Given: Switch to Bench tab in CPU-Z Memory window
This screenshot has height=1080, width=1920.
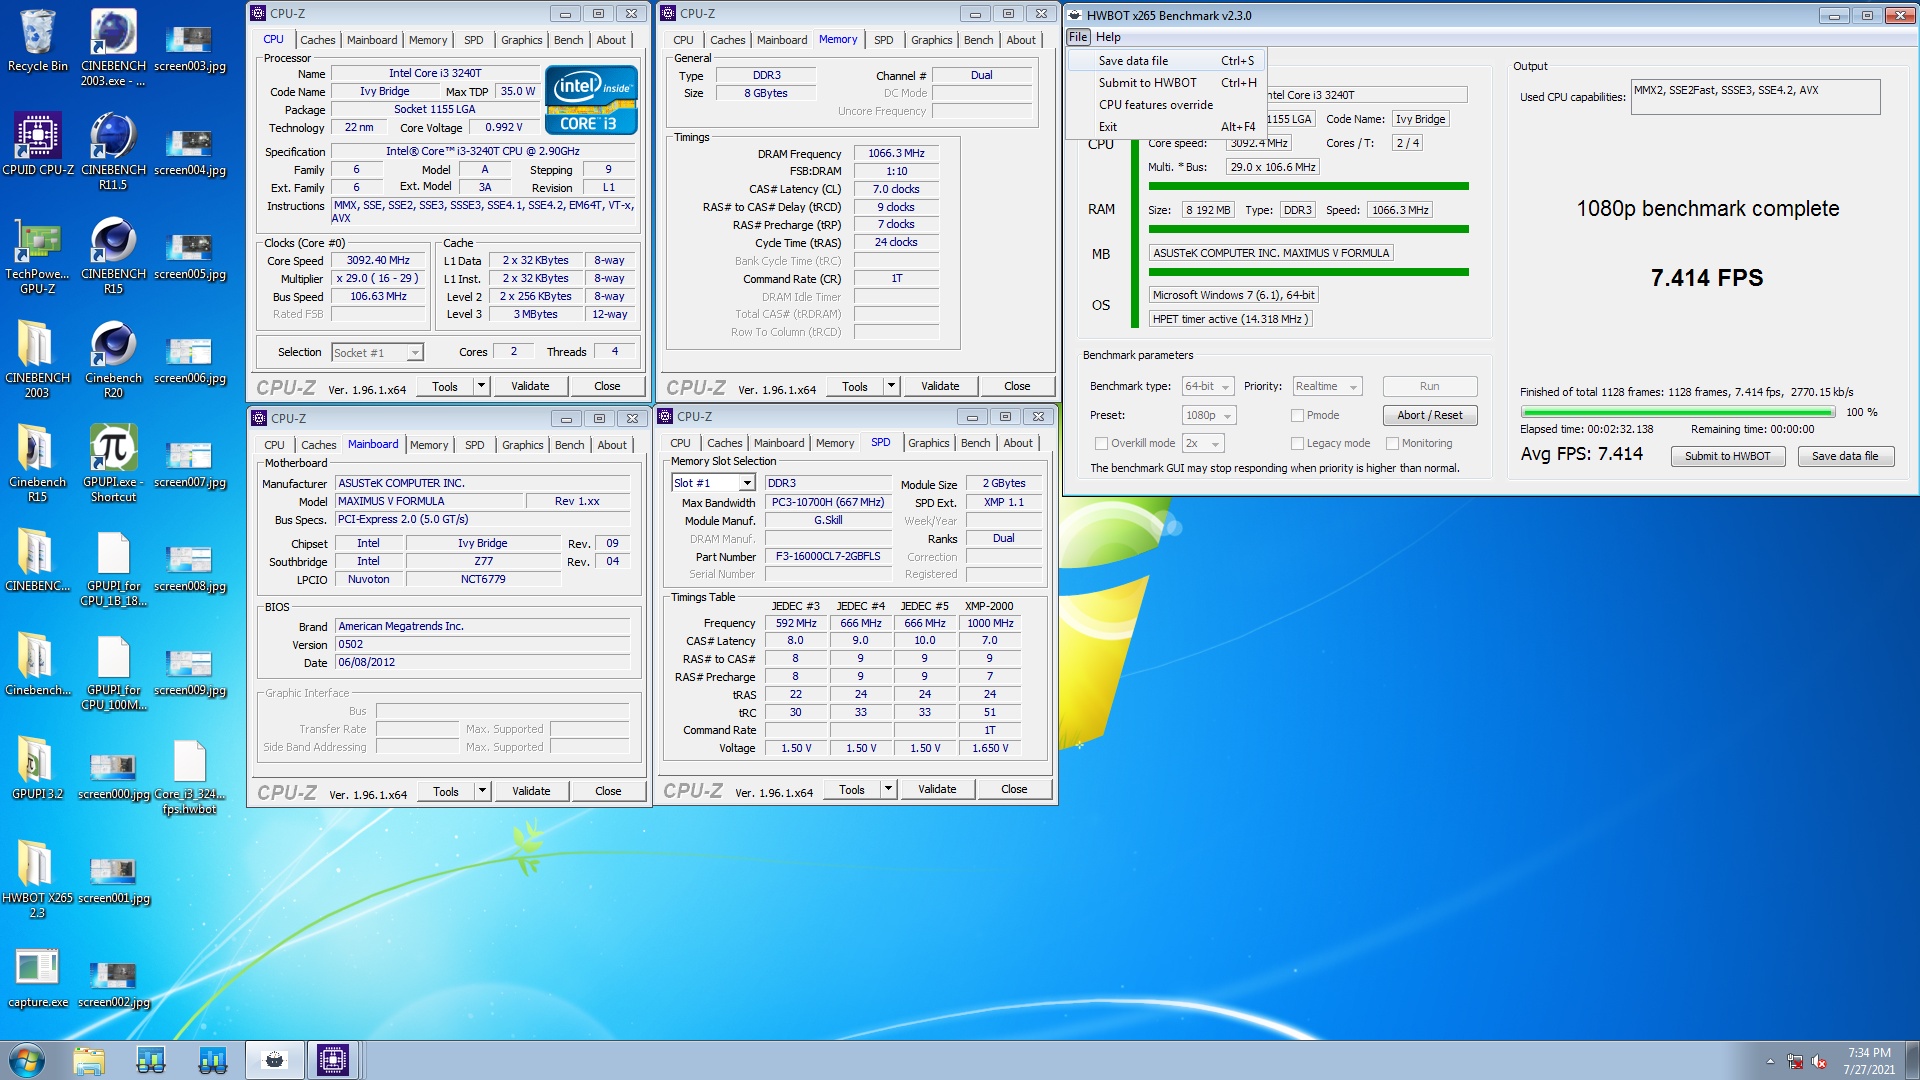Looking at the screenshot, I should 979,40.
